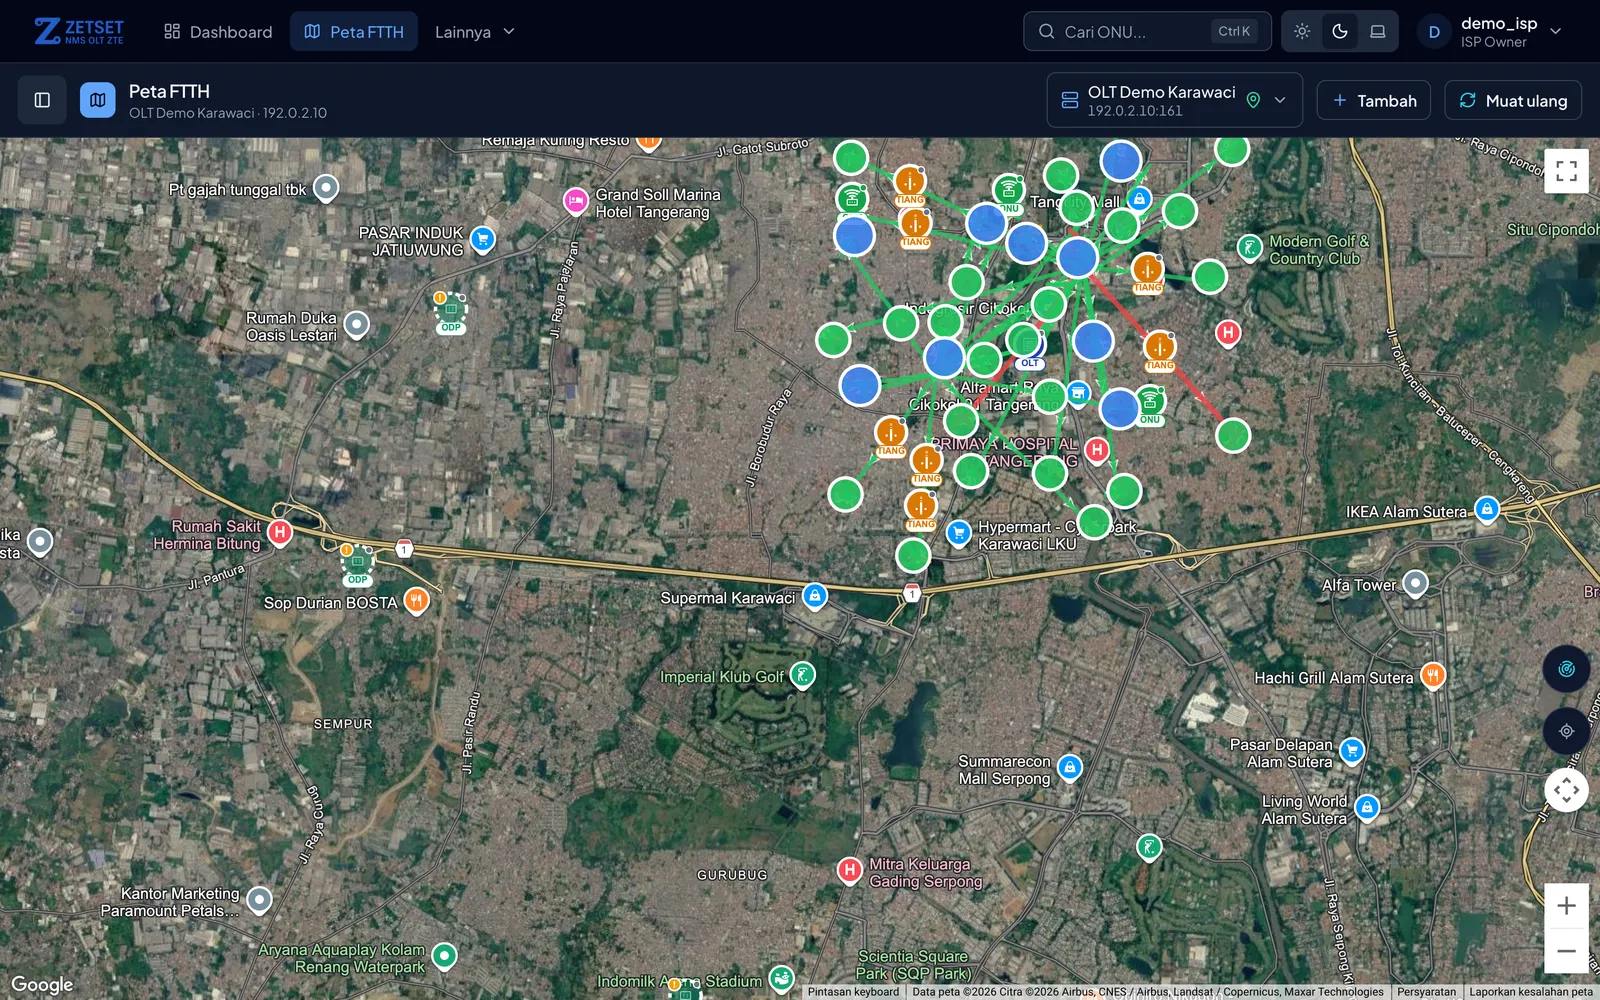Click the Rumah Sakit Hermina Bitung label

click(x=207, y=535)
